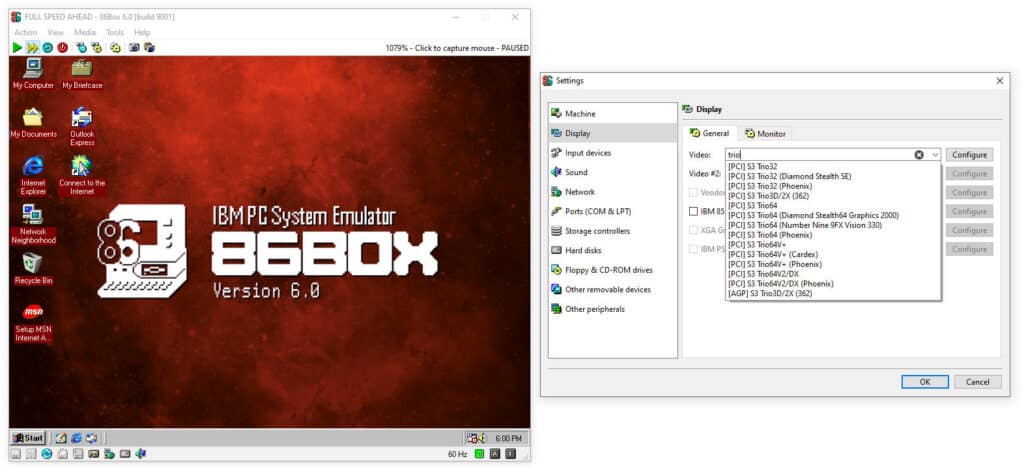Choose S3 Trio64 Number Nine 9FX Vision 330
Viewport: 1024px width, 470px height.
(x=833, y=225)
